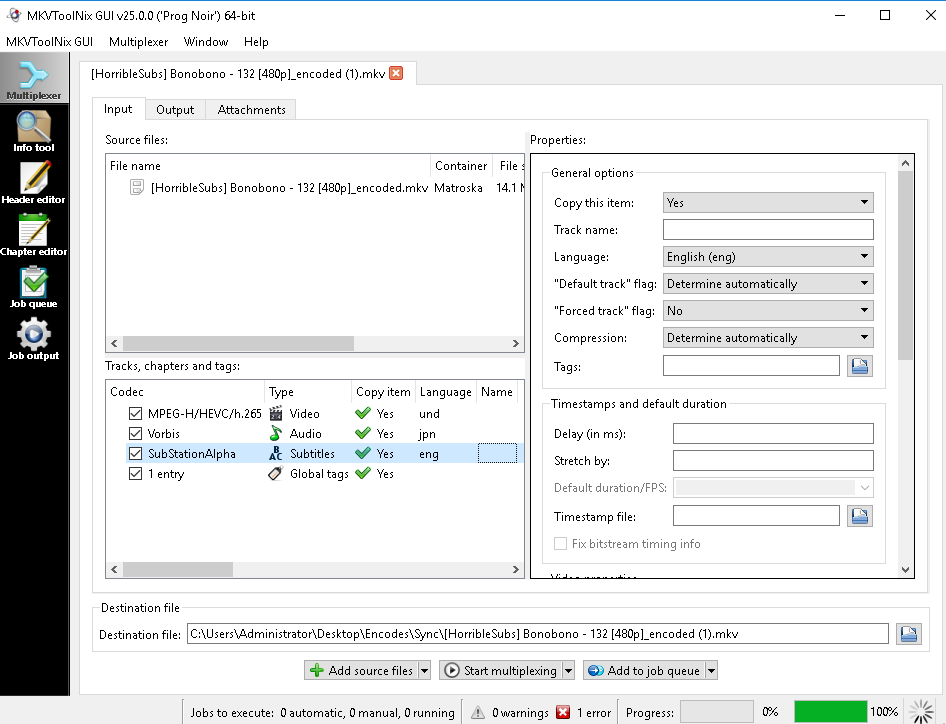Switch to the Attachments tab

(x=251, y=110)
